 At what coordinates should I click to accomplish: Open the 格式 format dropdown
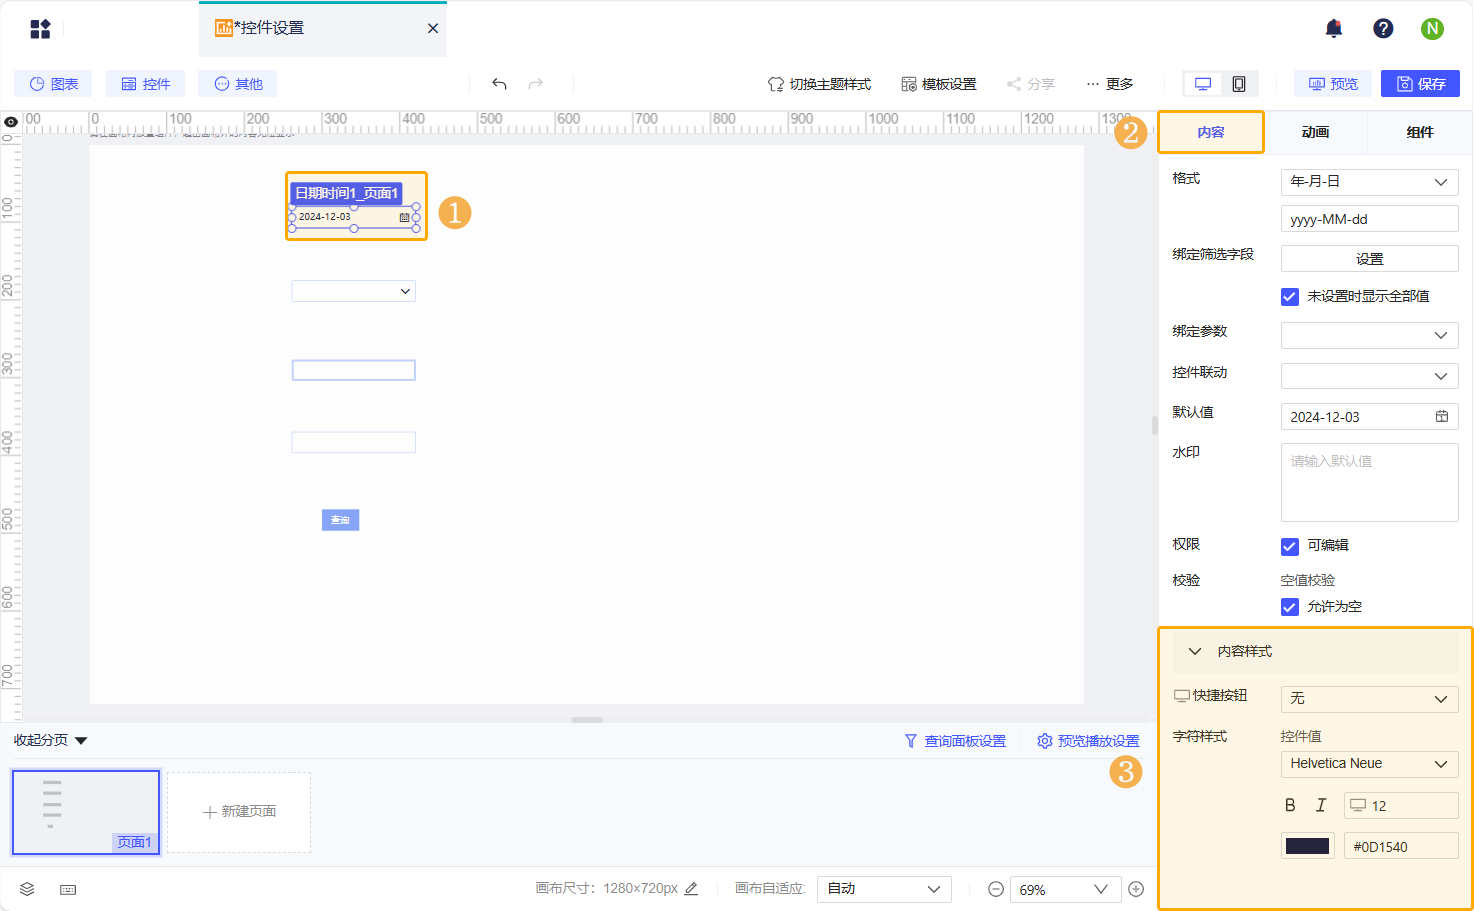tap(1369, 182)
